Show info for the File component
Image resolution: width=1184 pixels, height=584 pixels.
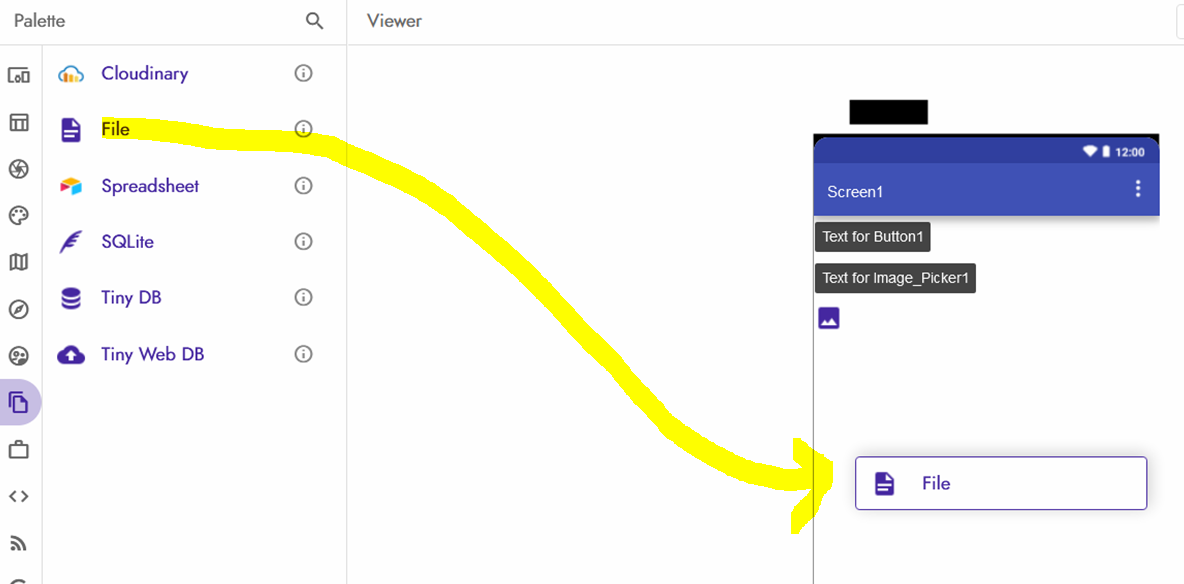303,129
